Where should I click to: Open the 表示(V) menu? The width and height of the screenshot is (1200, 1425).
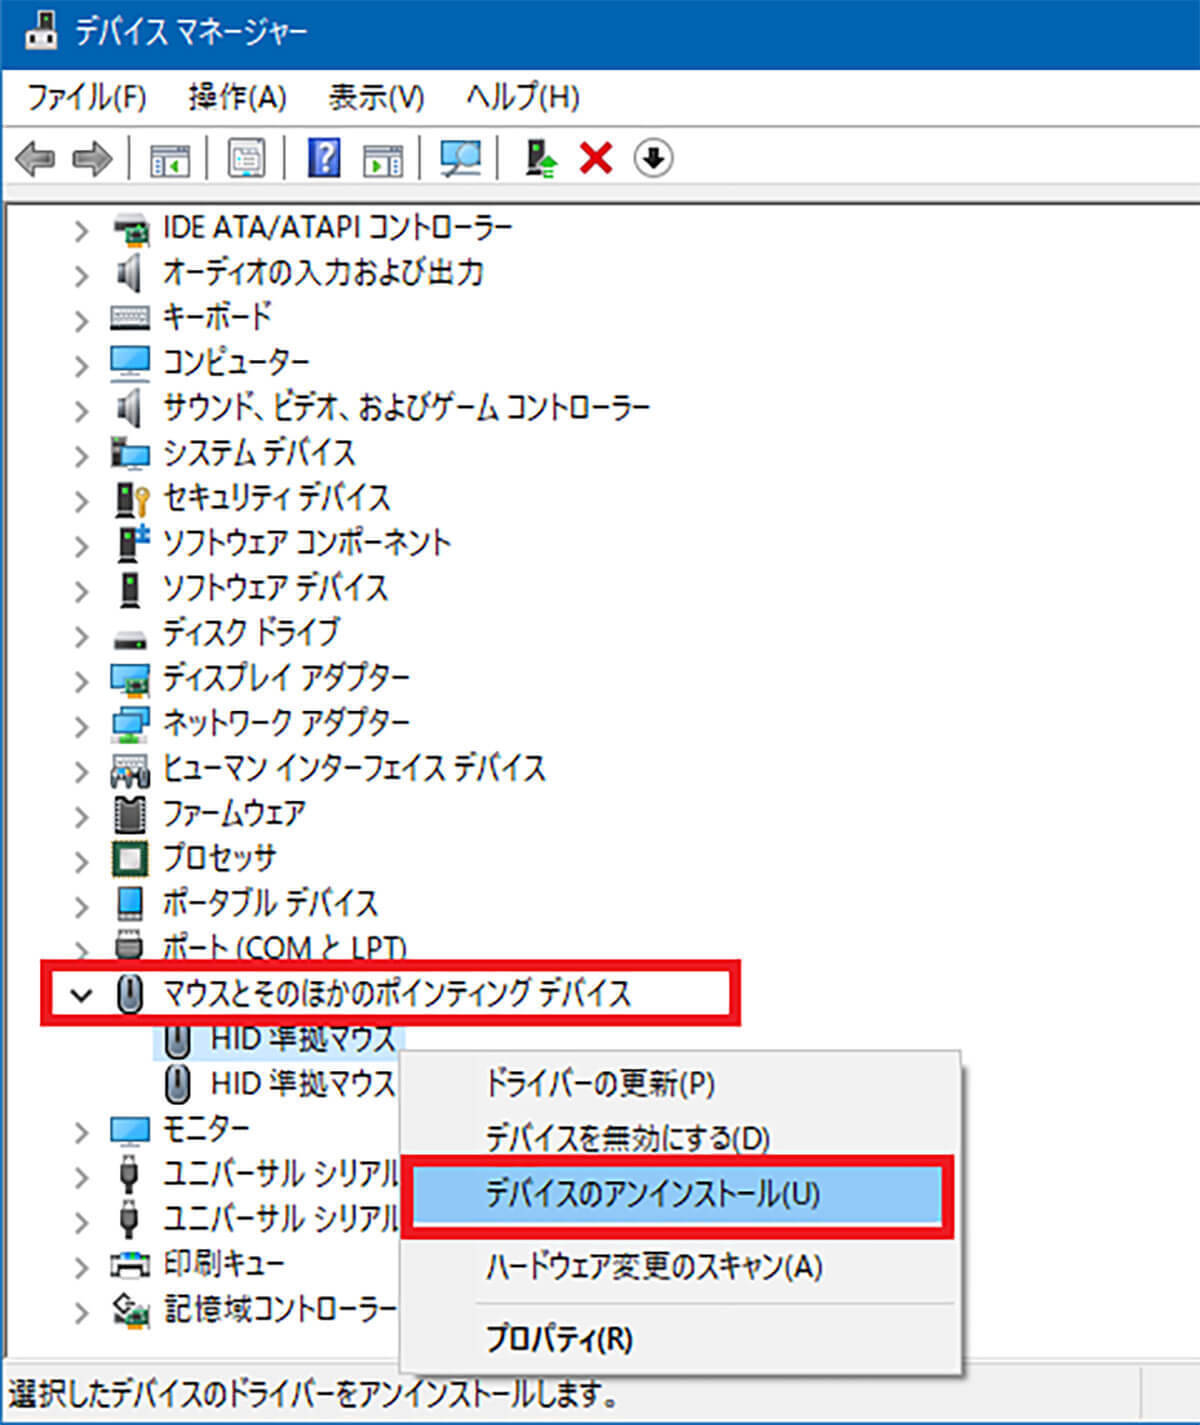(x=376, y=97)
